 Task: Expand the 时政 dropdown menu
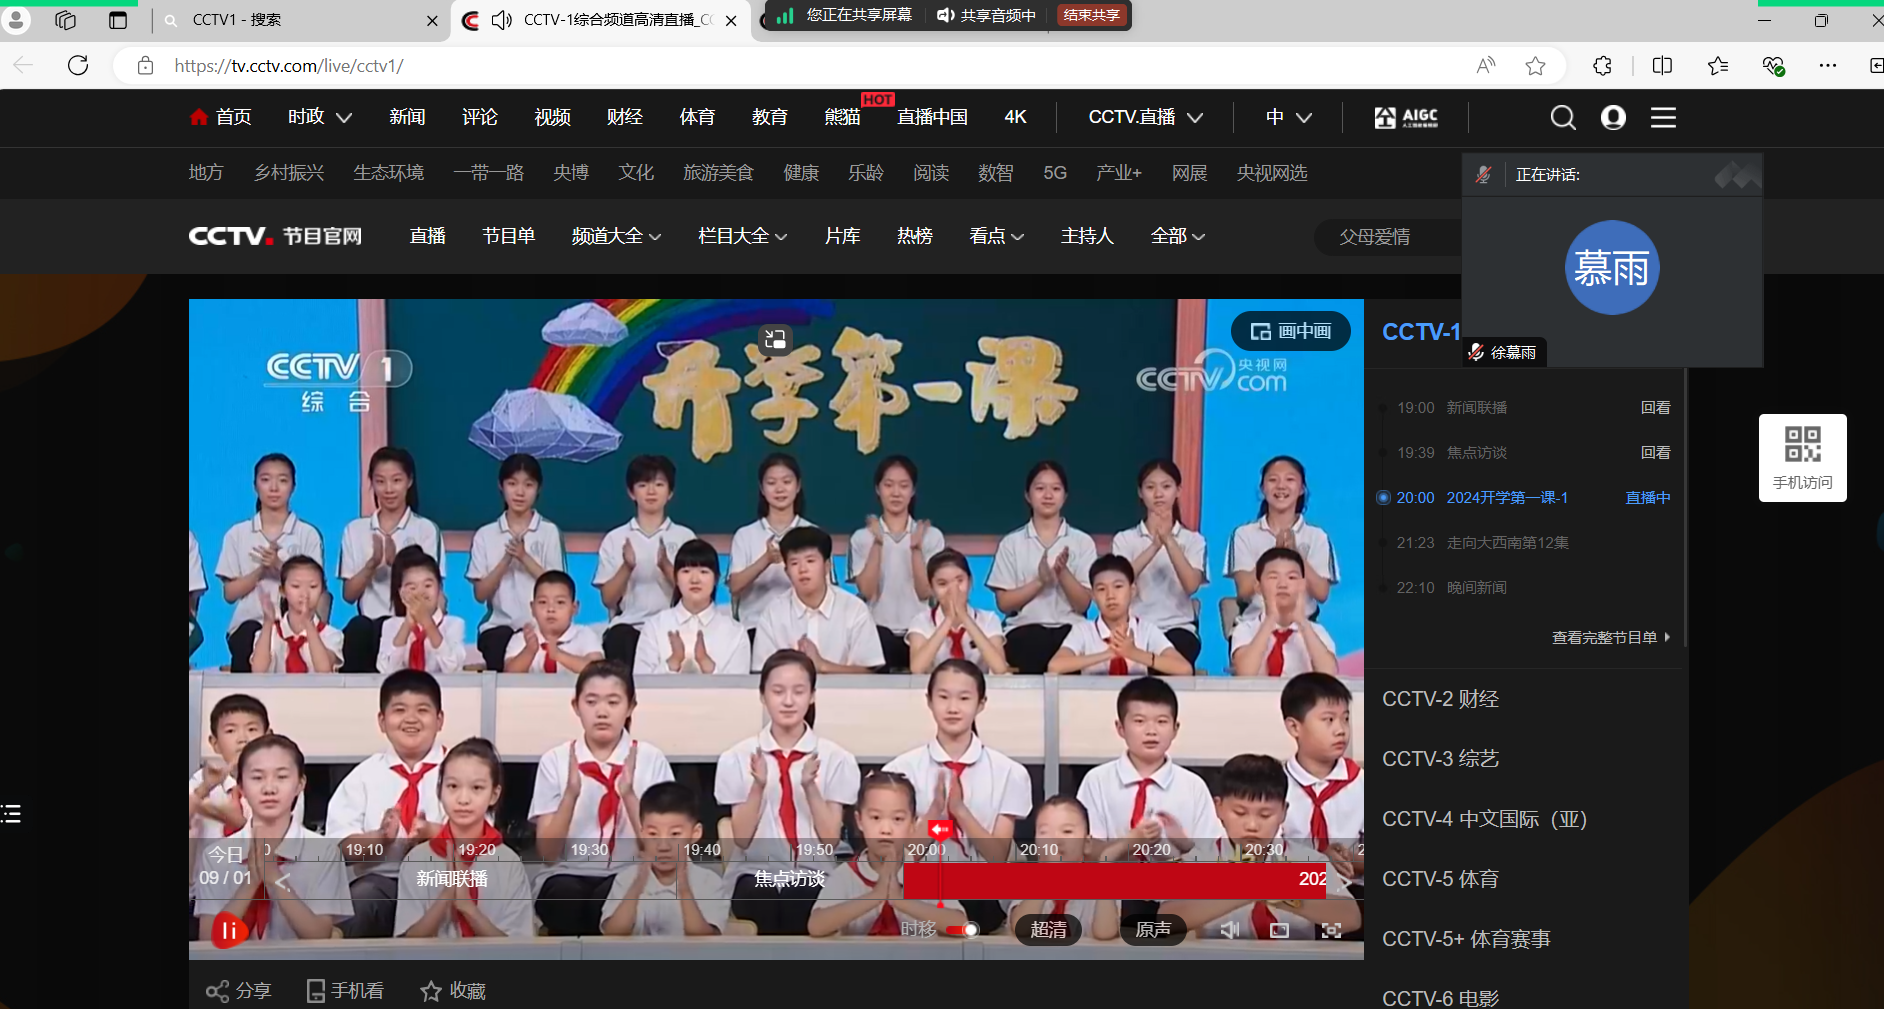[x=319, y=117]
